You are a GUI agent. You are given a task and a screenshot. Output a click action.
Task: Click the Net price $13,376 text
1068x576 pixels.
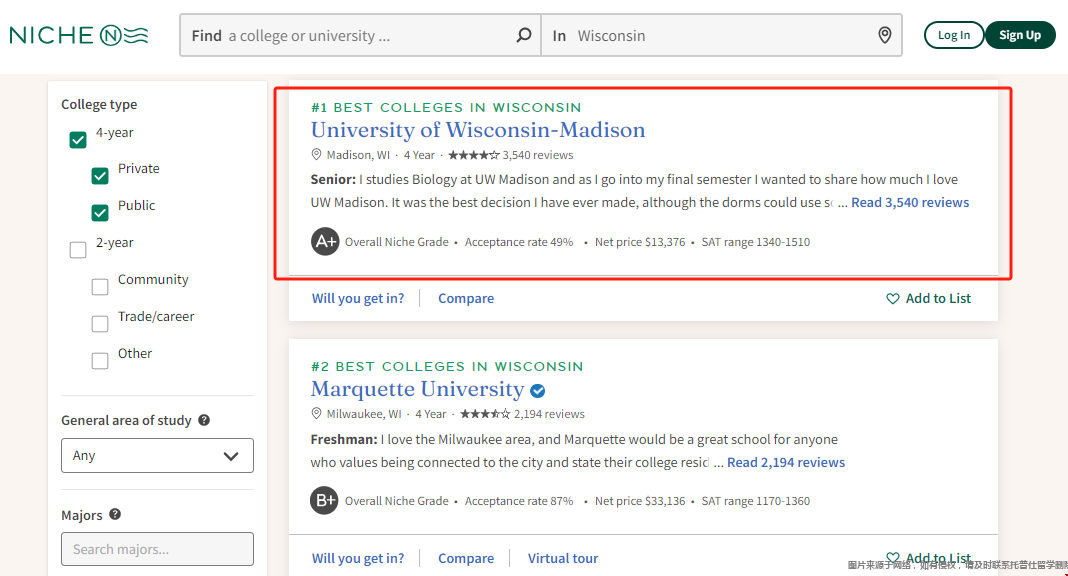[640, 242]
